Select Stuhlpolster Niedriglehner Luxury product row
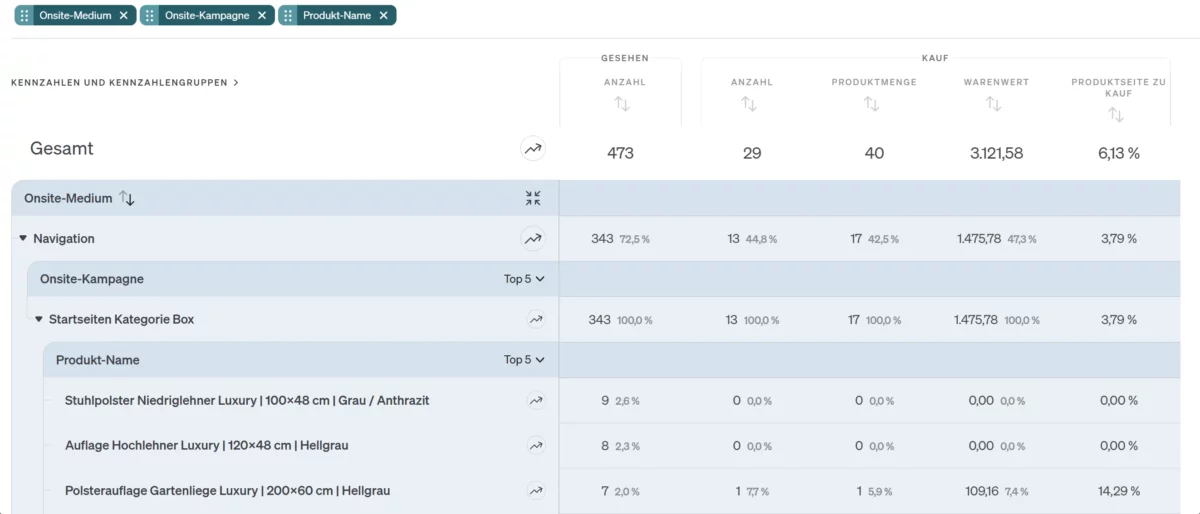This screenshot has width=1200, height=514. [247, 401]
